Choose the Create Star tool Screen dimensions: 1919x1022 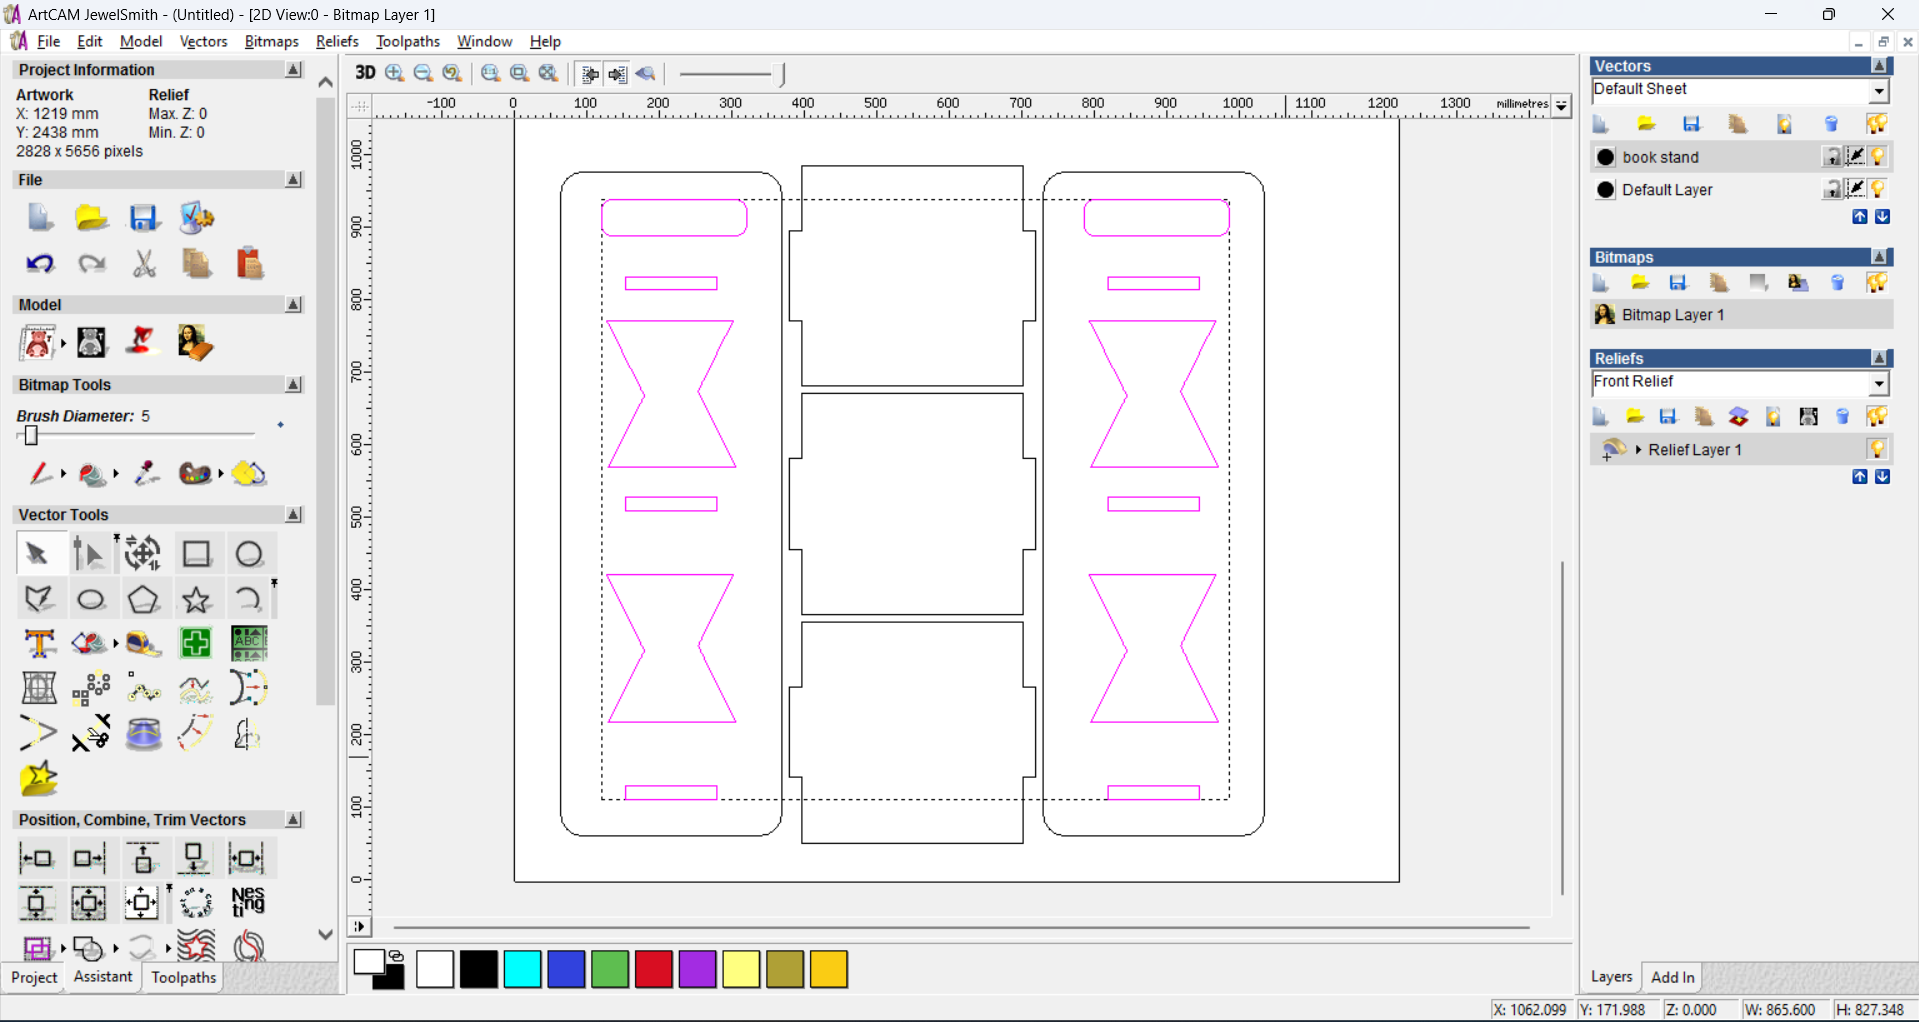click(x=196, y=599)
